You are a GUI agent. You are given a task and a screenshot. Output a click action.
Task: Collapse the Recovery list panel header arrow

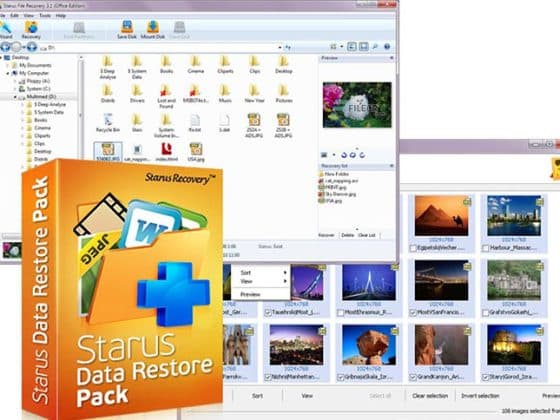click(x=391, y=166)
